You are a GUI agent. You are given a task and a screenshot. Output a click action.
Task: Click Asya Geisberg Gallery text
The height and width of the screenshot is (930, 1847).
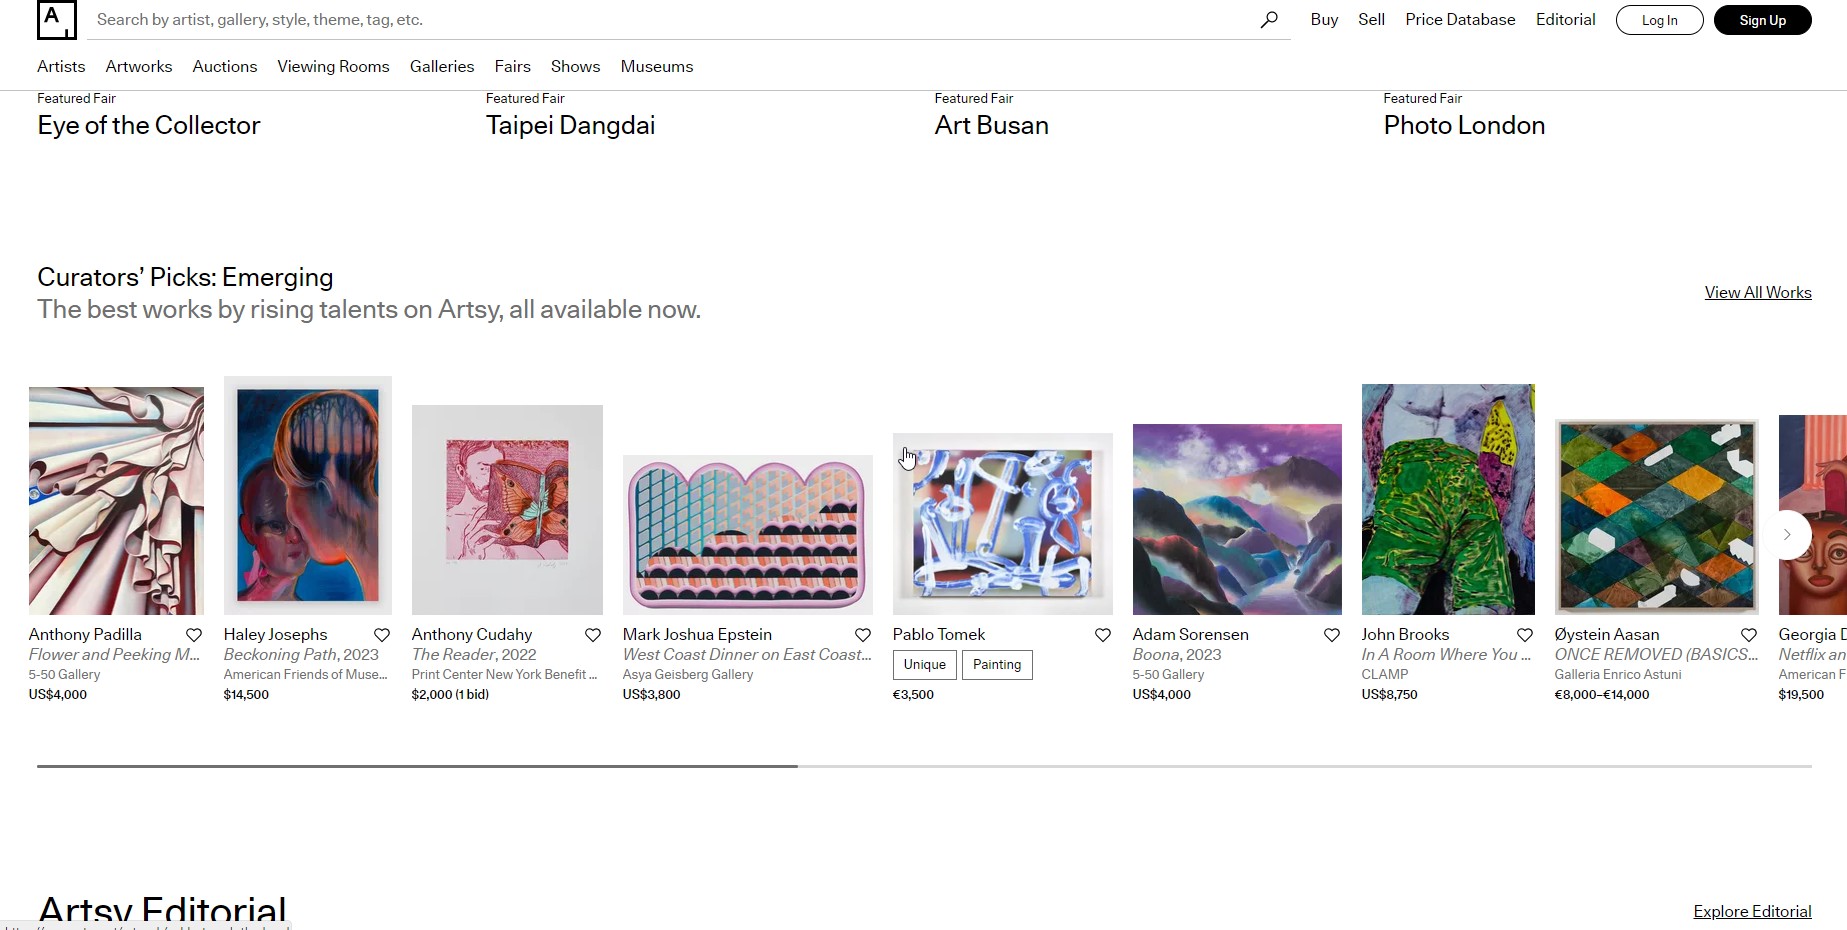click(688, 675)
